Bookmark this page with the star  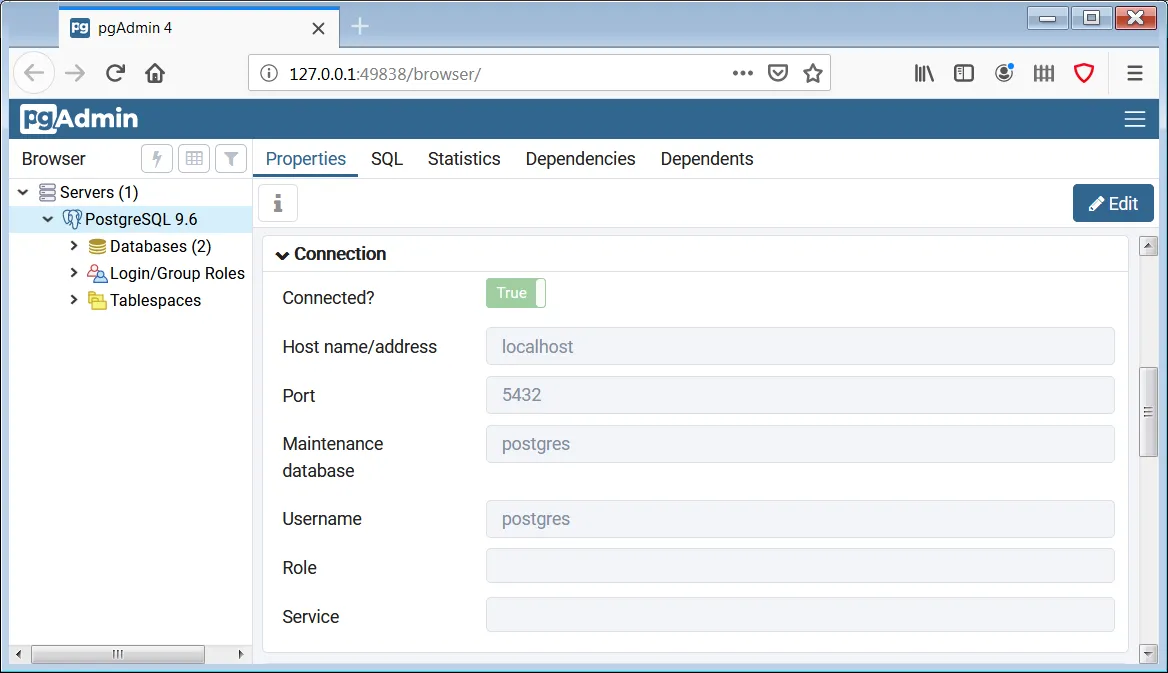click(x=813, y=73)
